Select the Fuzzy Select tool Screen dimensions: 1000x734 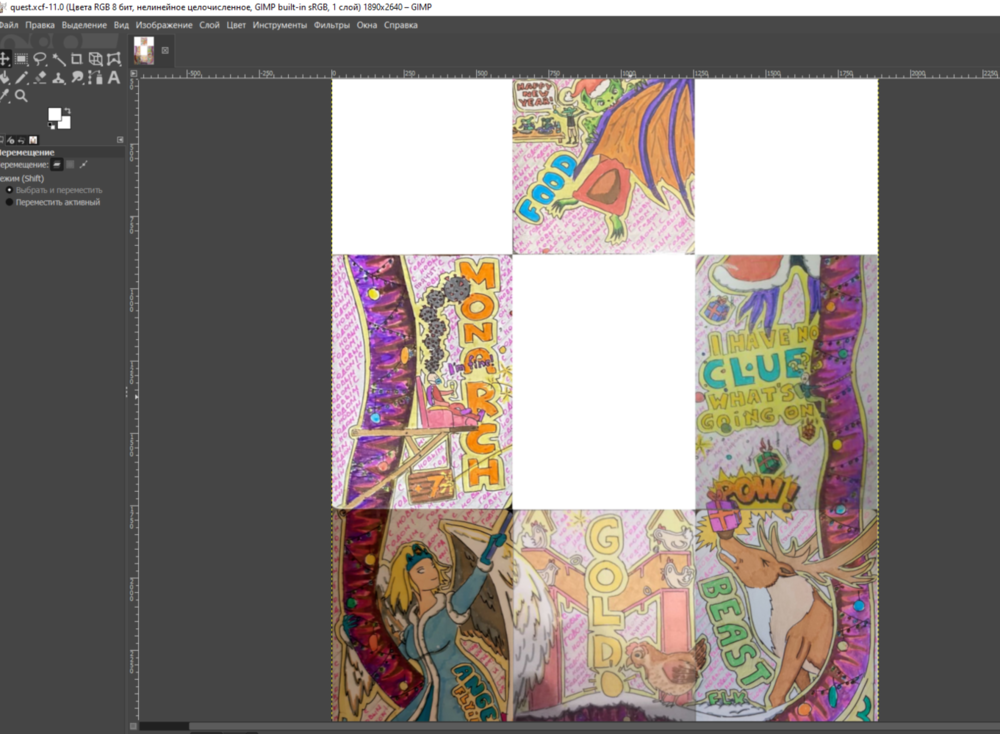[58, 59]
